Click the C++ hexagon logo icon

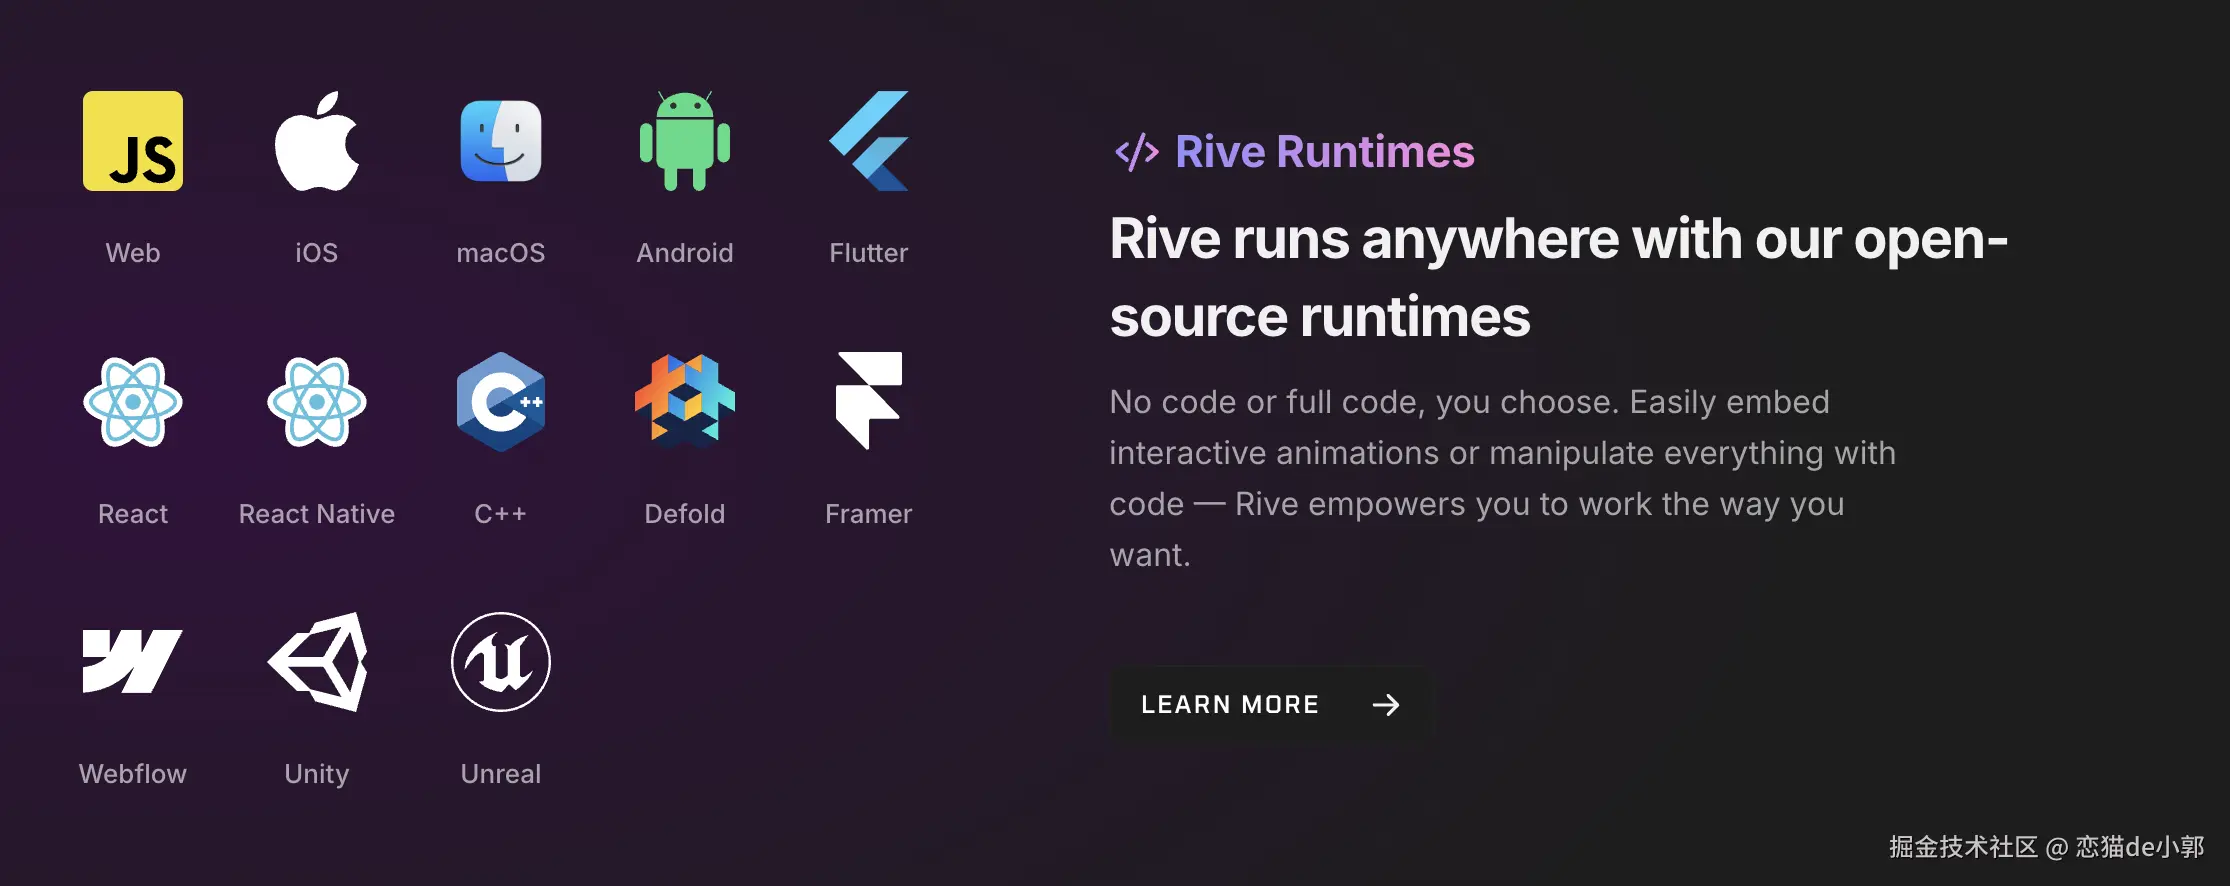click(x=501, y=402)
